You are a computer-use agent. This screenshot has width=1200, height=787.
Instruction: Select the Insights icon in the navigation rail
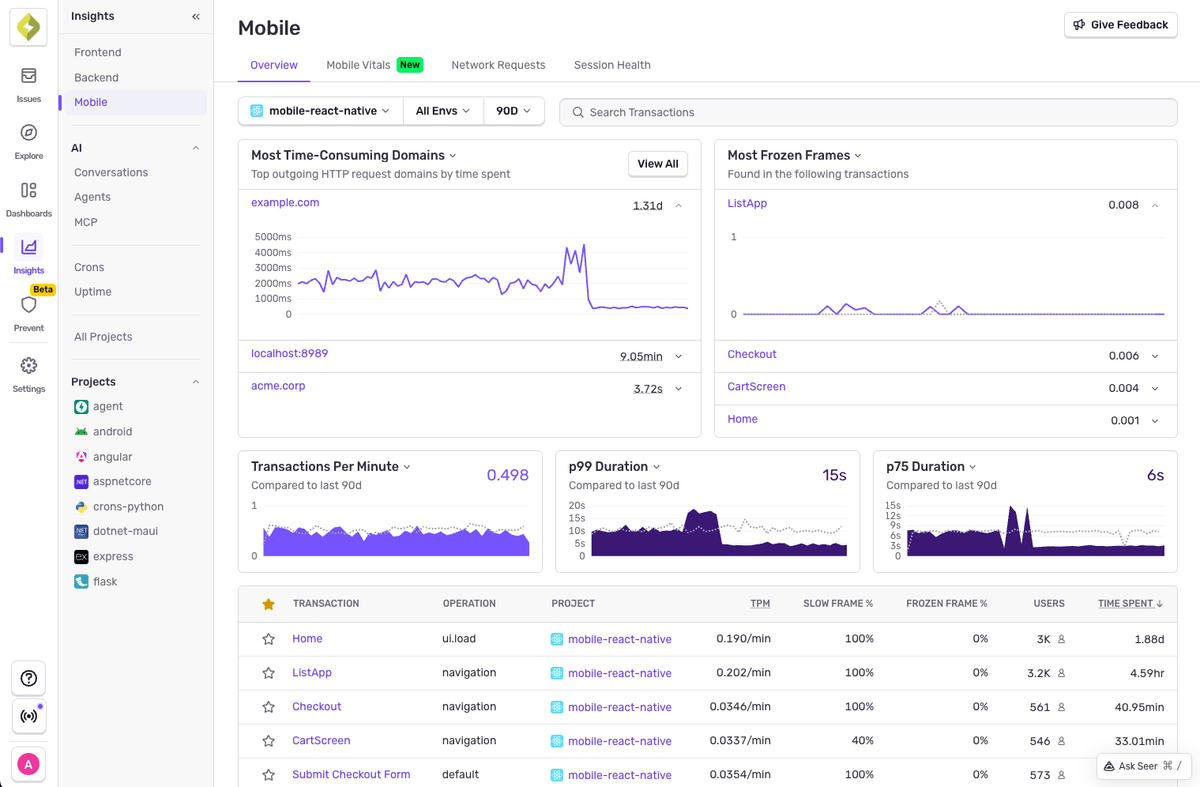tap(28, 252)
